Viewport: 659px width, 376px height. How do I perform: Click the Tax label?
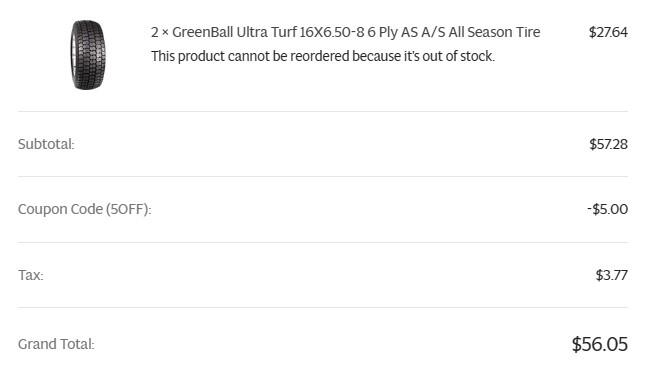(x=30, y=275)
